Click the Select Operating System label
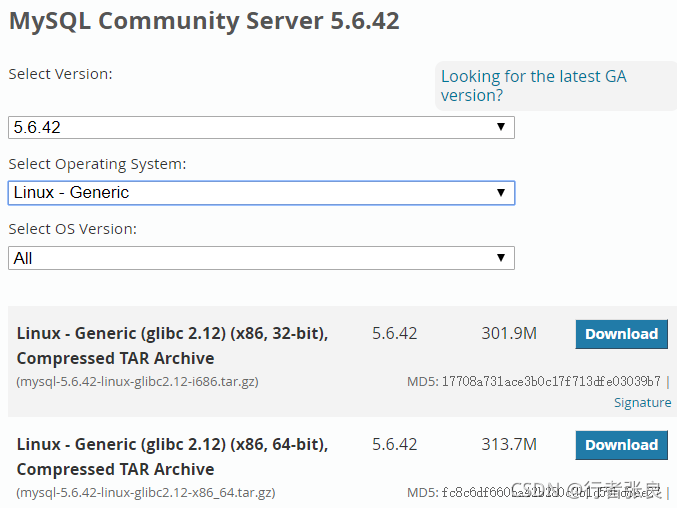677x508 pixels. [x=97, y=164]
